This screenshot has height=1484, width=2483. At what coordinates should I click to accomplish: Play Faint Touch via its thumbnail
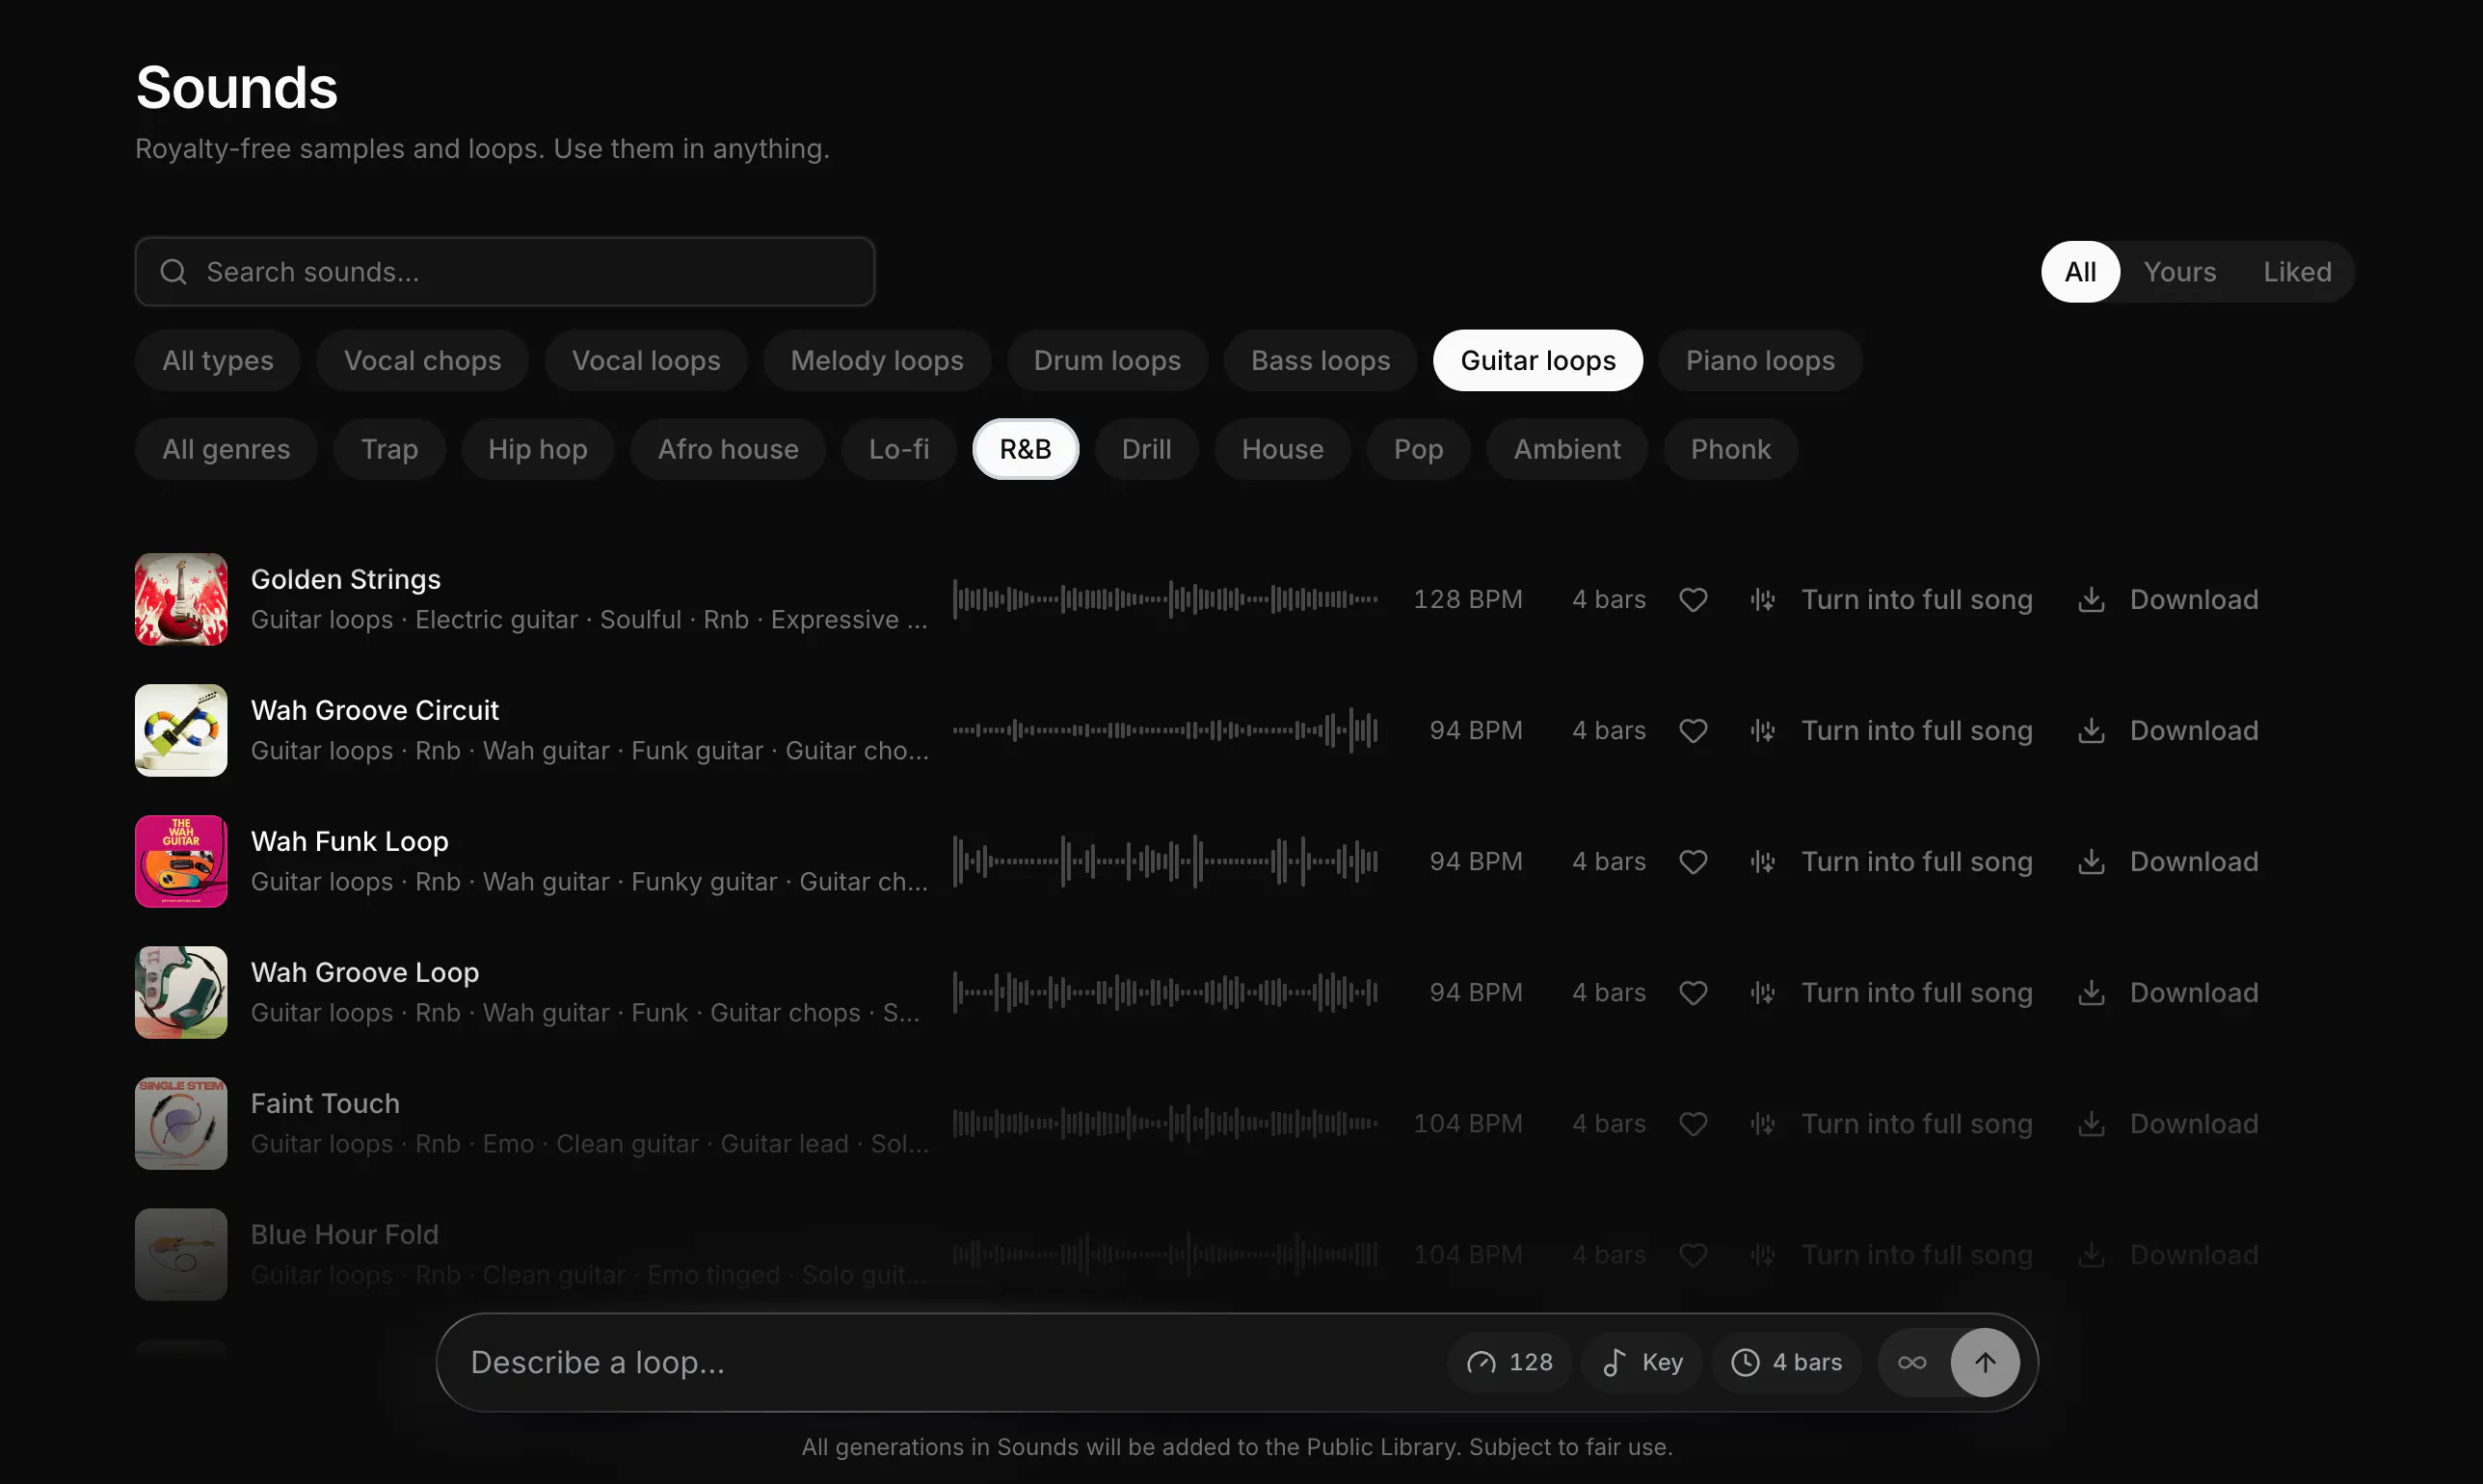181,1124
